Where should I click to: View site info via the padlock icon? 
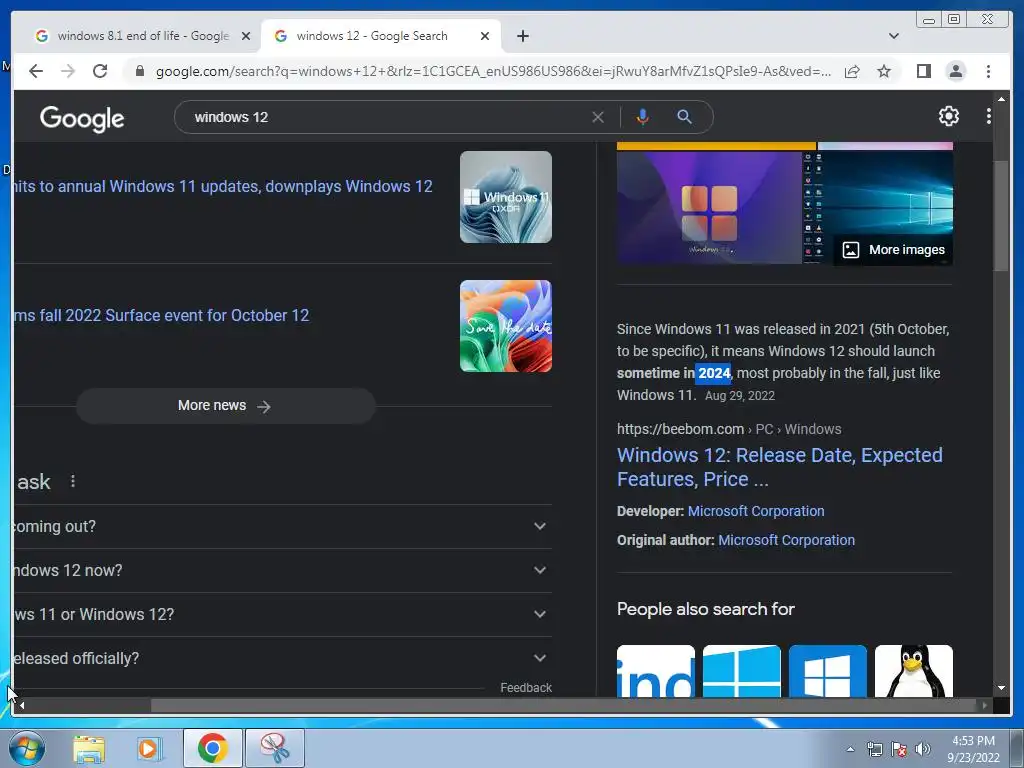click(x=139, y=71)
